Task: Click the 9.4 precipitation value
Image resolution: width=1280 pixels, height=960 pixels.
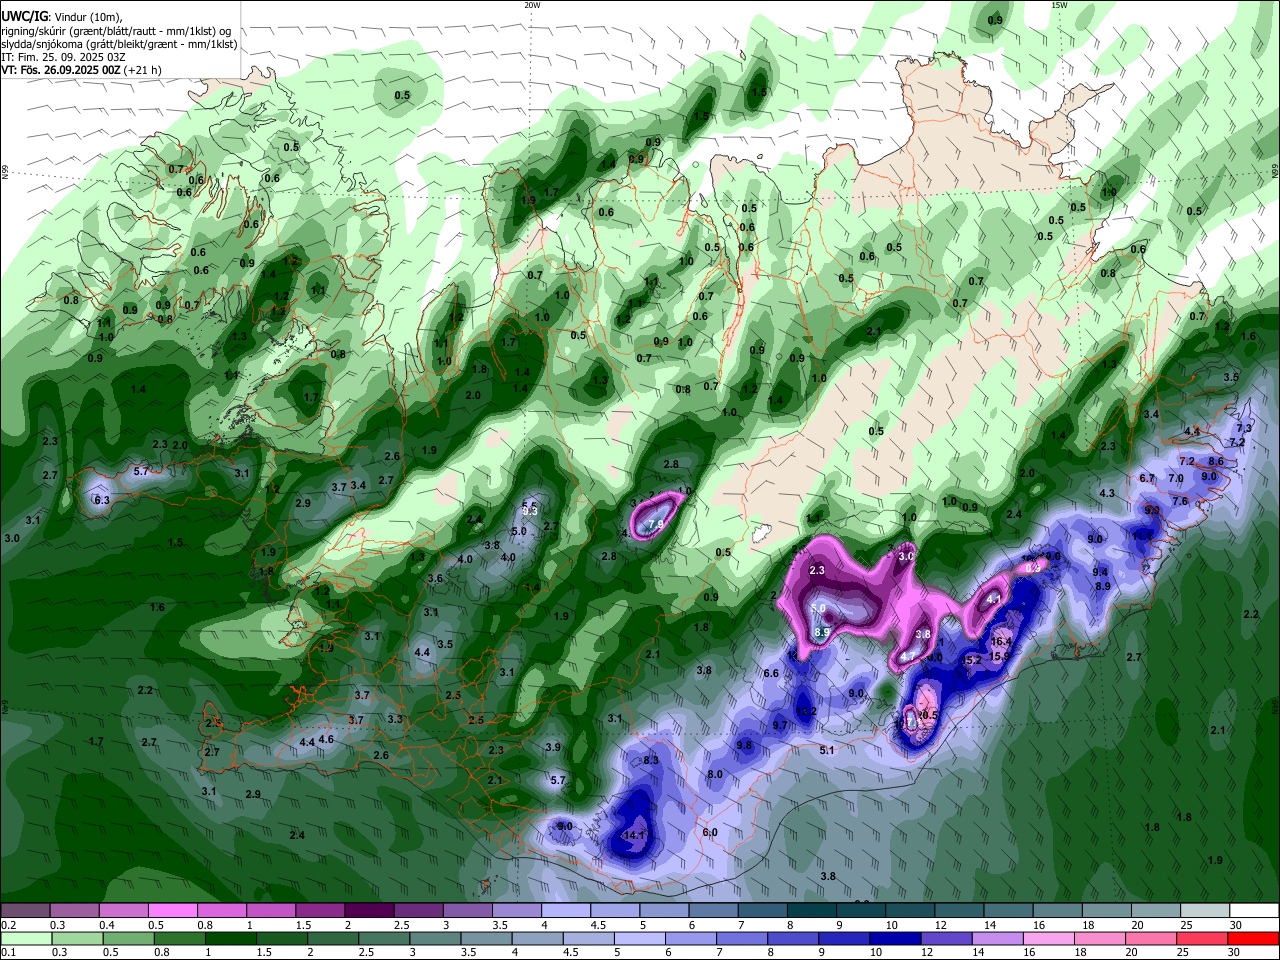Action: [1101, 572]
